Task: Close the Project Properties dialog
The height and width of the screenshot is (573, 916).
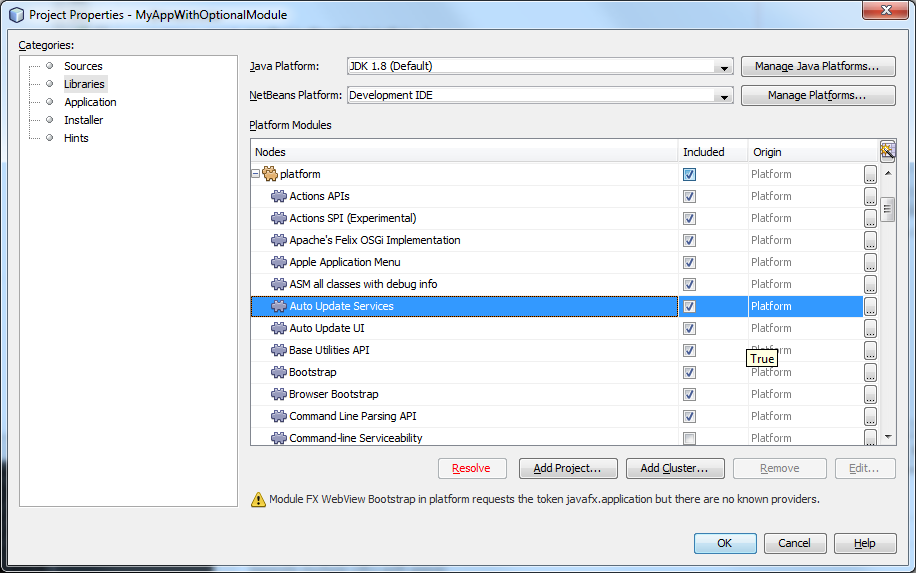Action: pyautogui.click(x=885, y=10)
